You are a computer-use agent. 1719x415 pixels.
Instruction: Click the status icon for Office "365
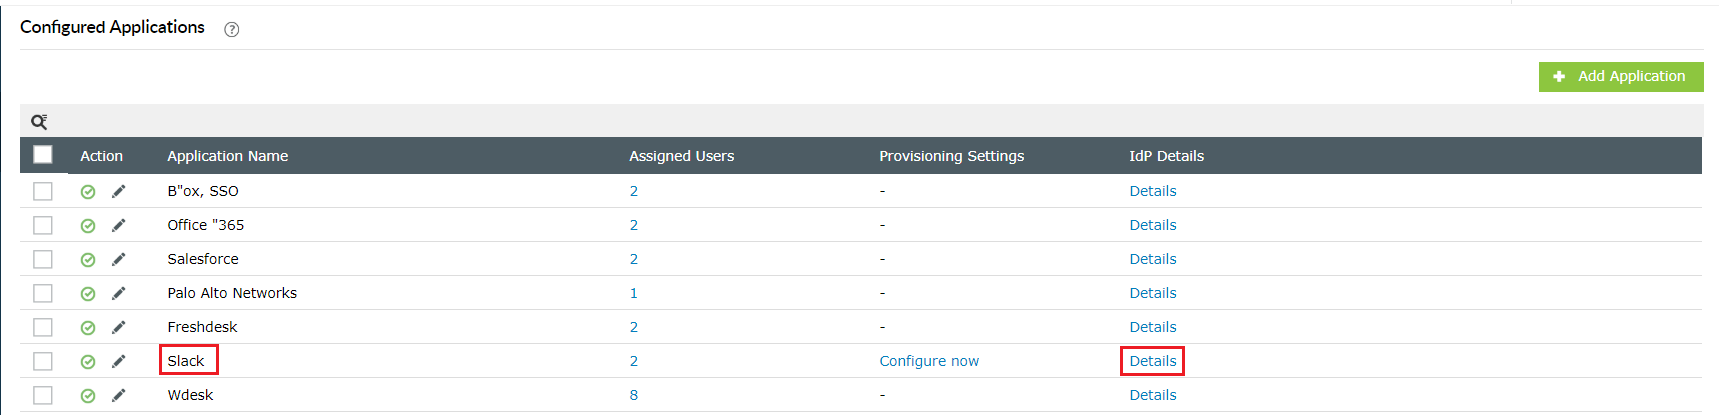pyautogui.click(x=88, y=225)
